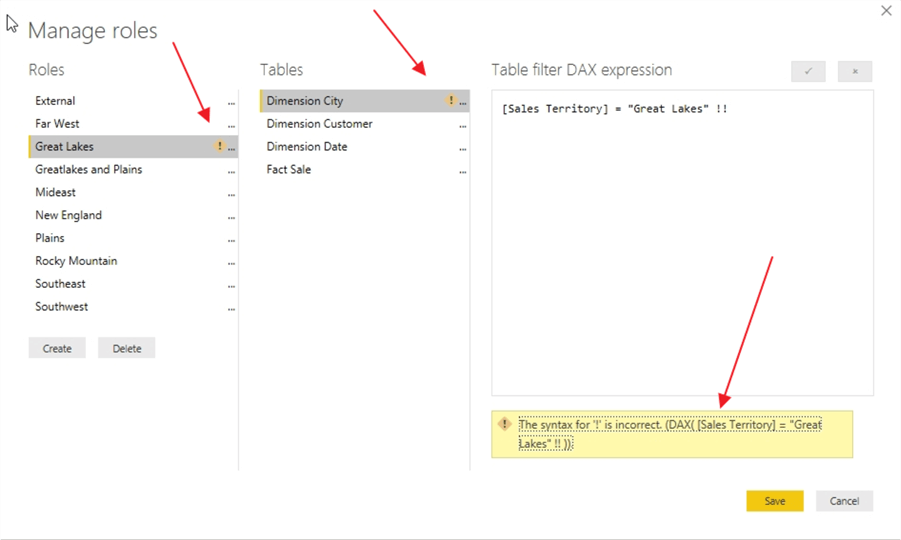
Task: Open more options for Far West role
Action: (x=232, y=125)
